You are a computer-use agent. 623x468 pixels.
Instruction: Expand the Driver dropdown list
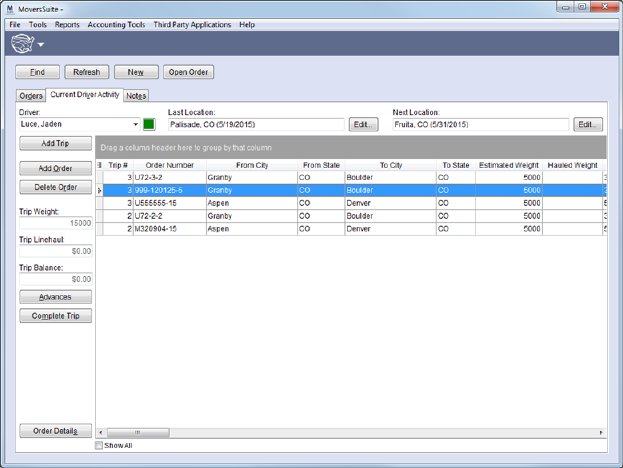point(135,125)
